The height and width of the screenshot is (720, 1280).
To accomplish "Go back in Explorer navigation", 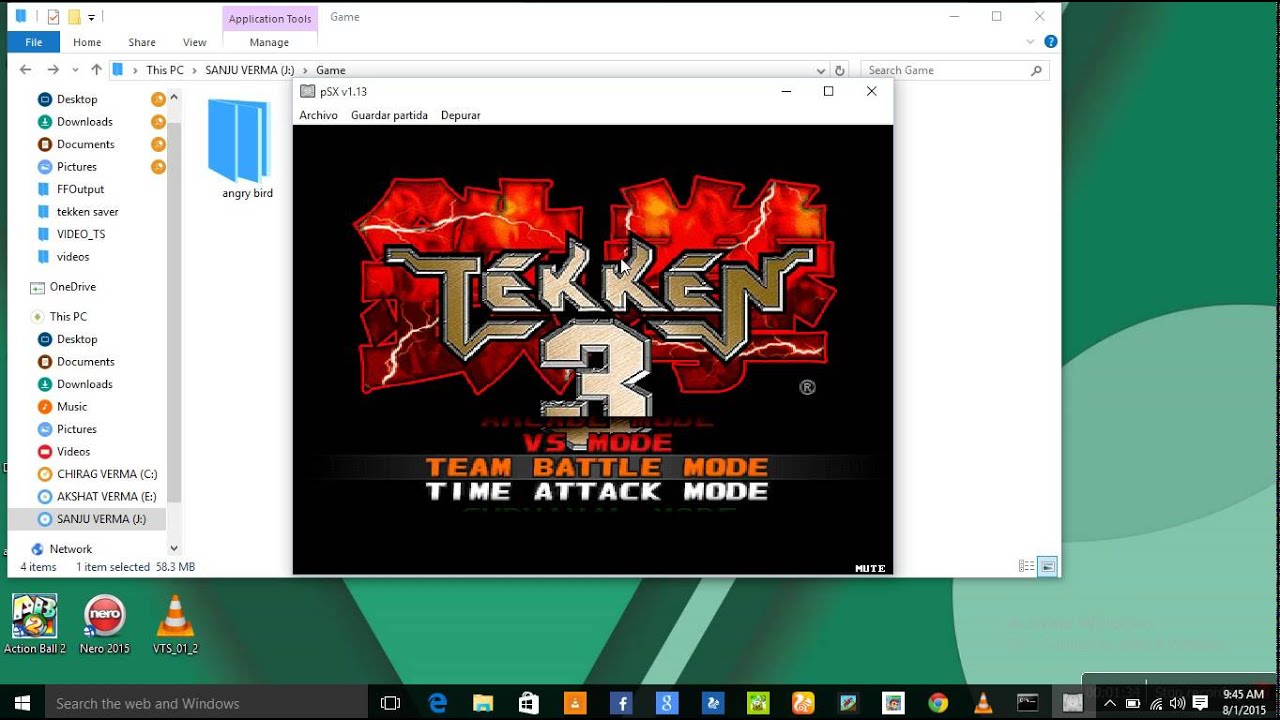I will [26, 70].
